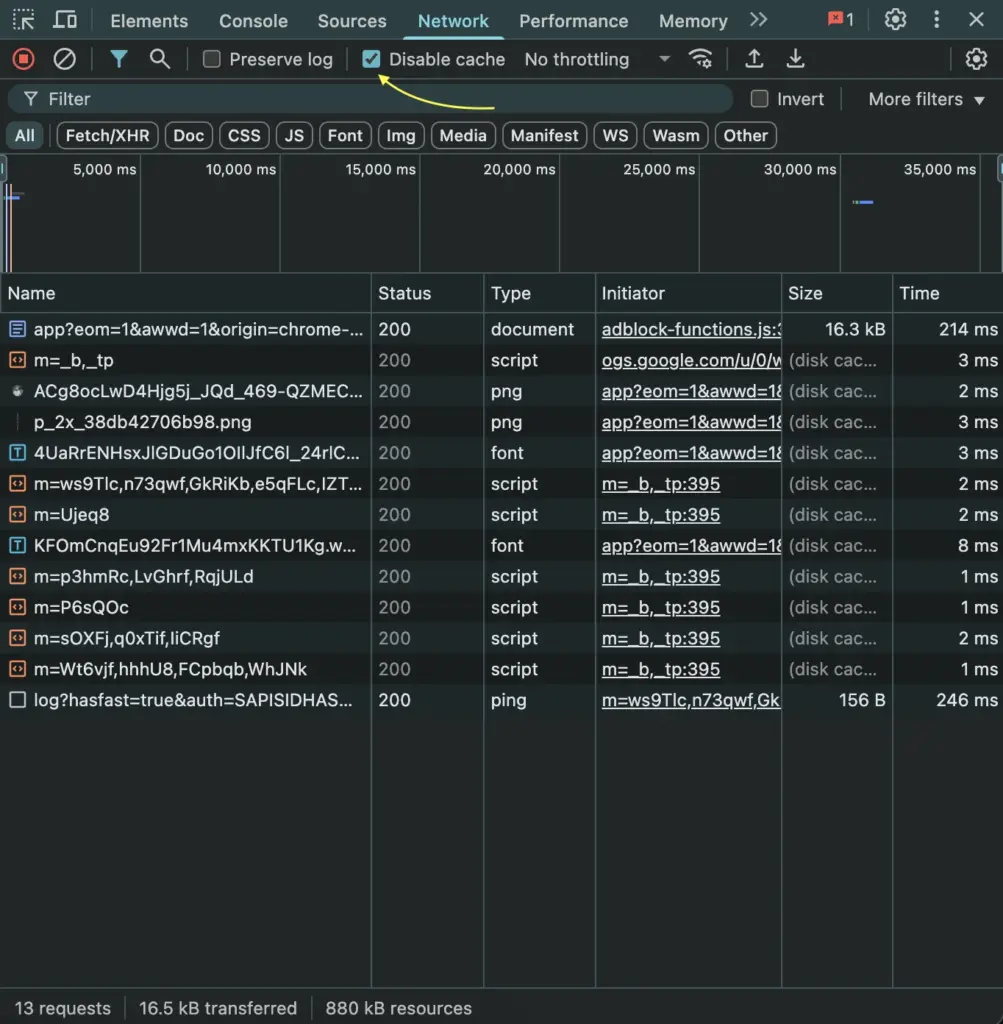Viewport: 1003px width, 1024px height.
Task: Enable the Preserve log checkbox
Action: (212, 59)
